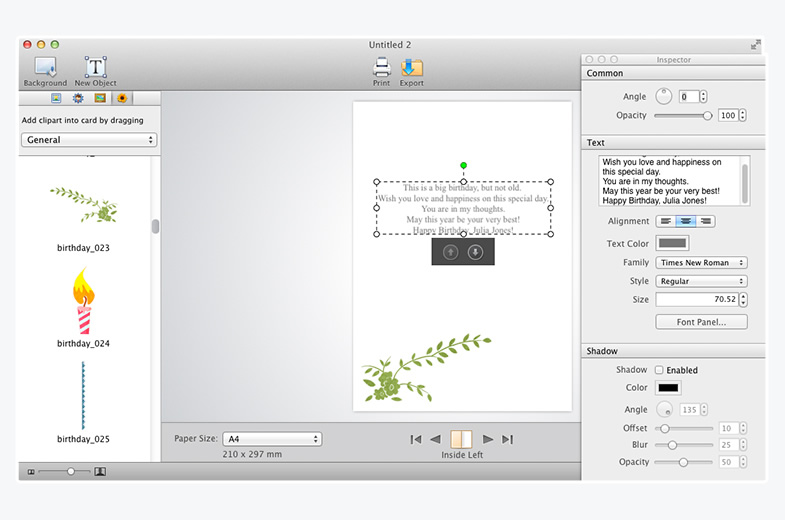Send object backward with down arrow button
The image size is (785, 520).
475,252
